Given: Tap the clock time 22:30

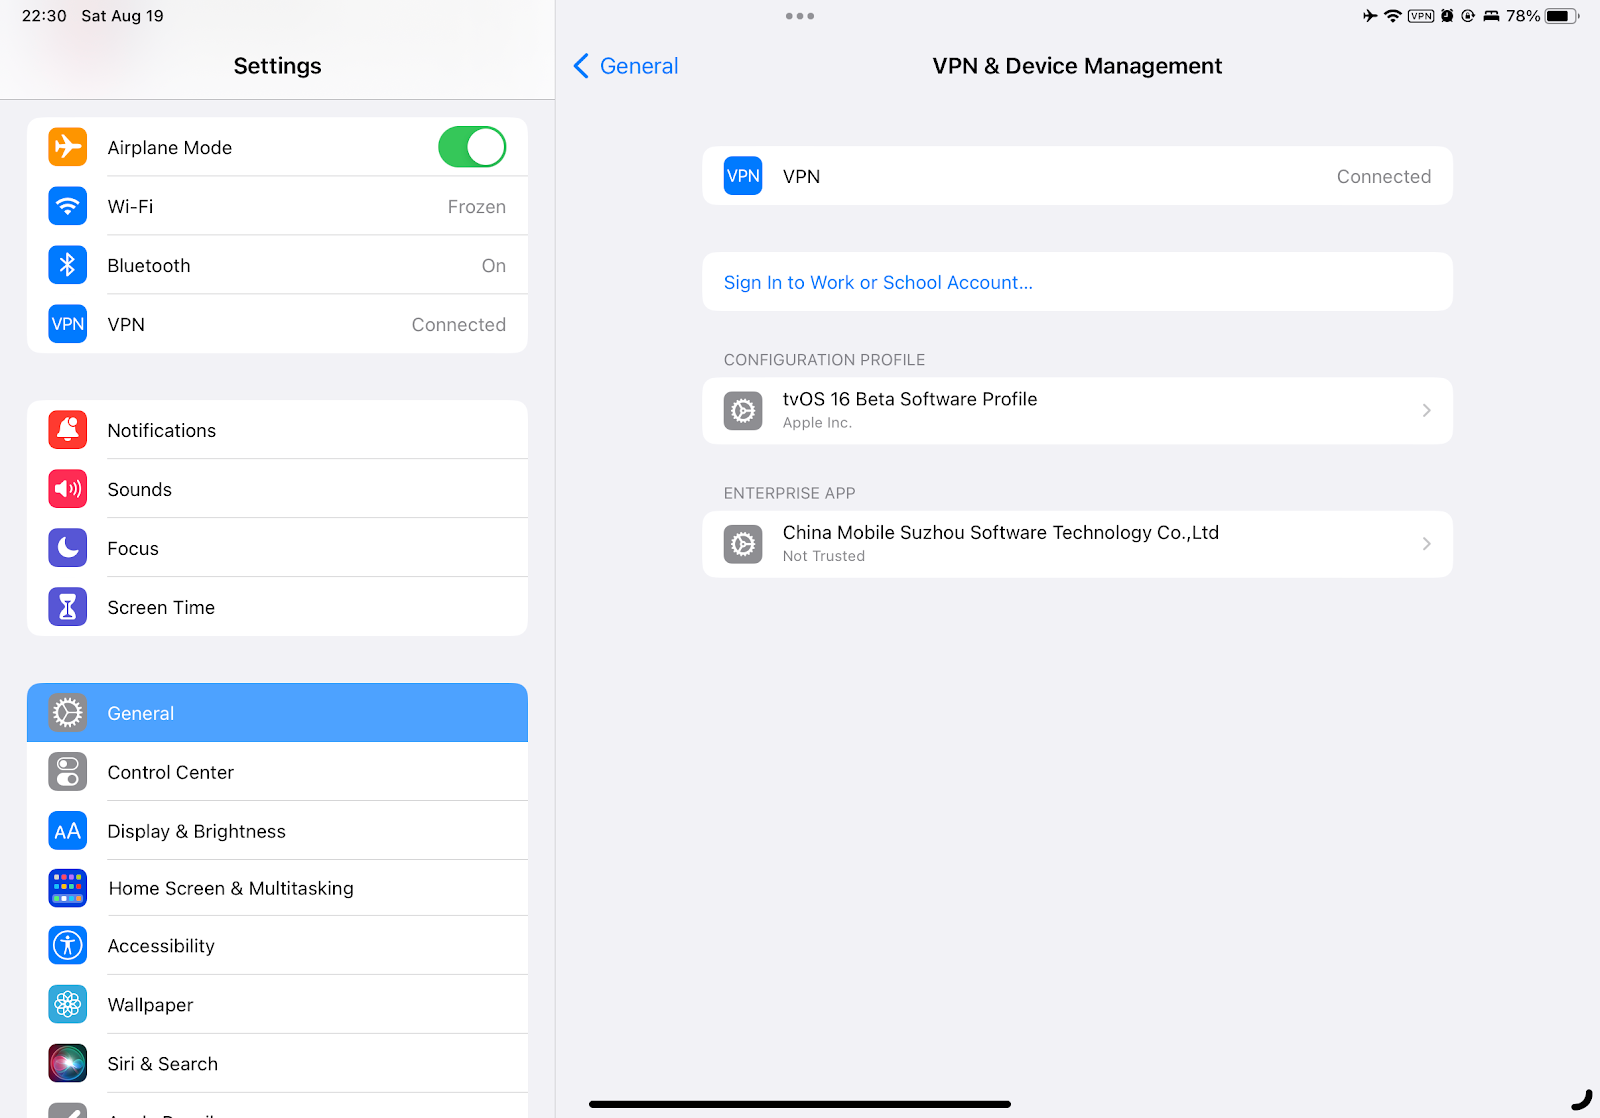Looking at the screenshot, I should pyautogui.click(x=44, y=16).
